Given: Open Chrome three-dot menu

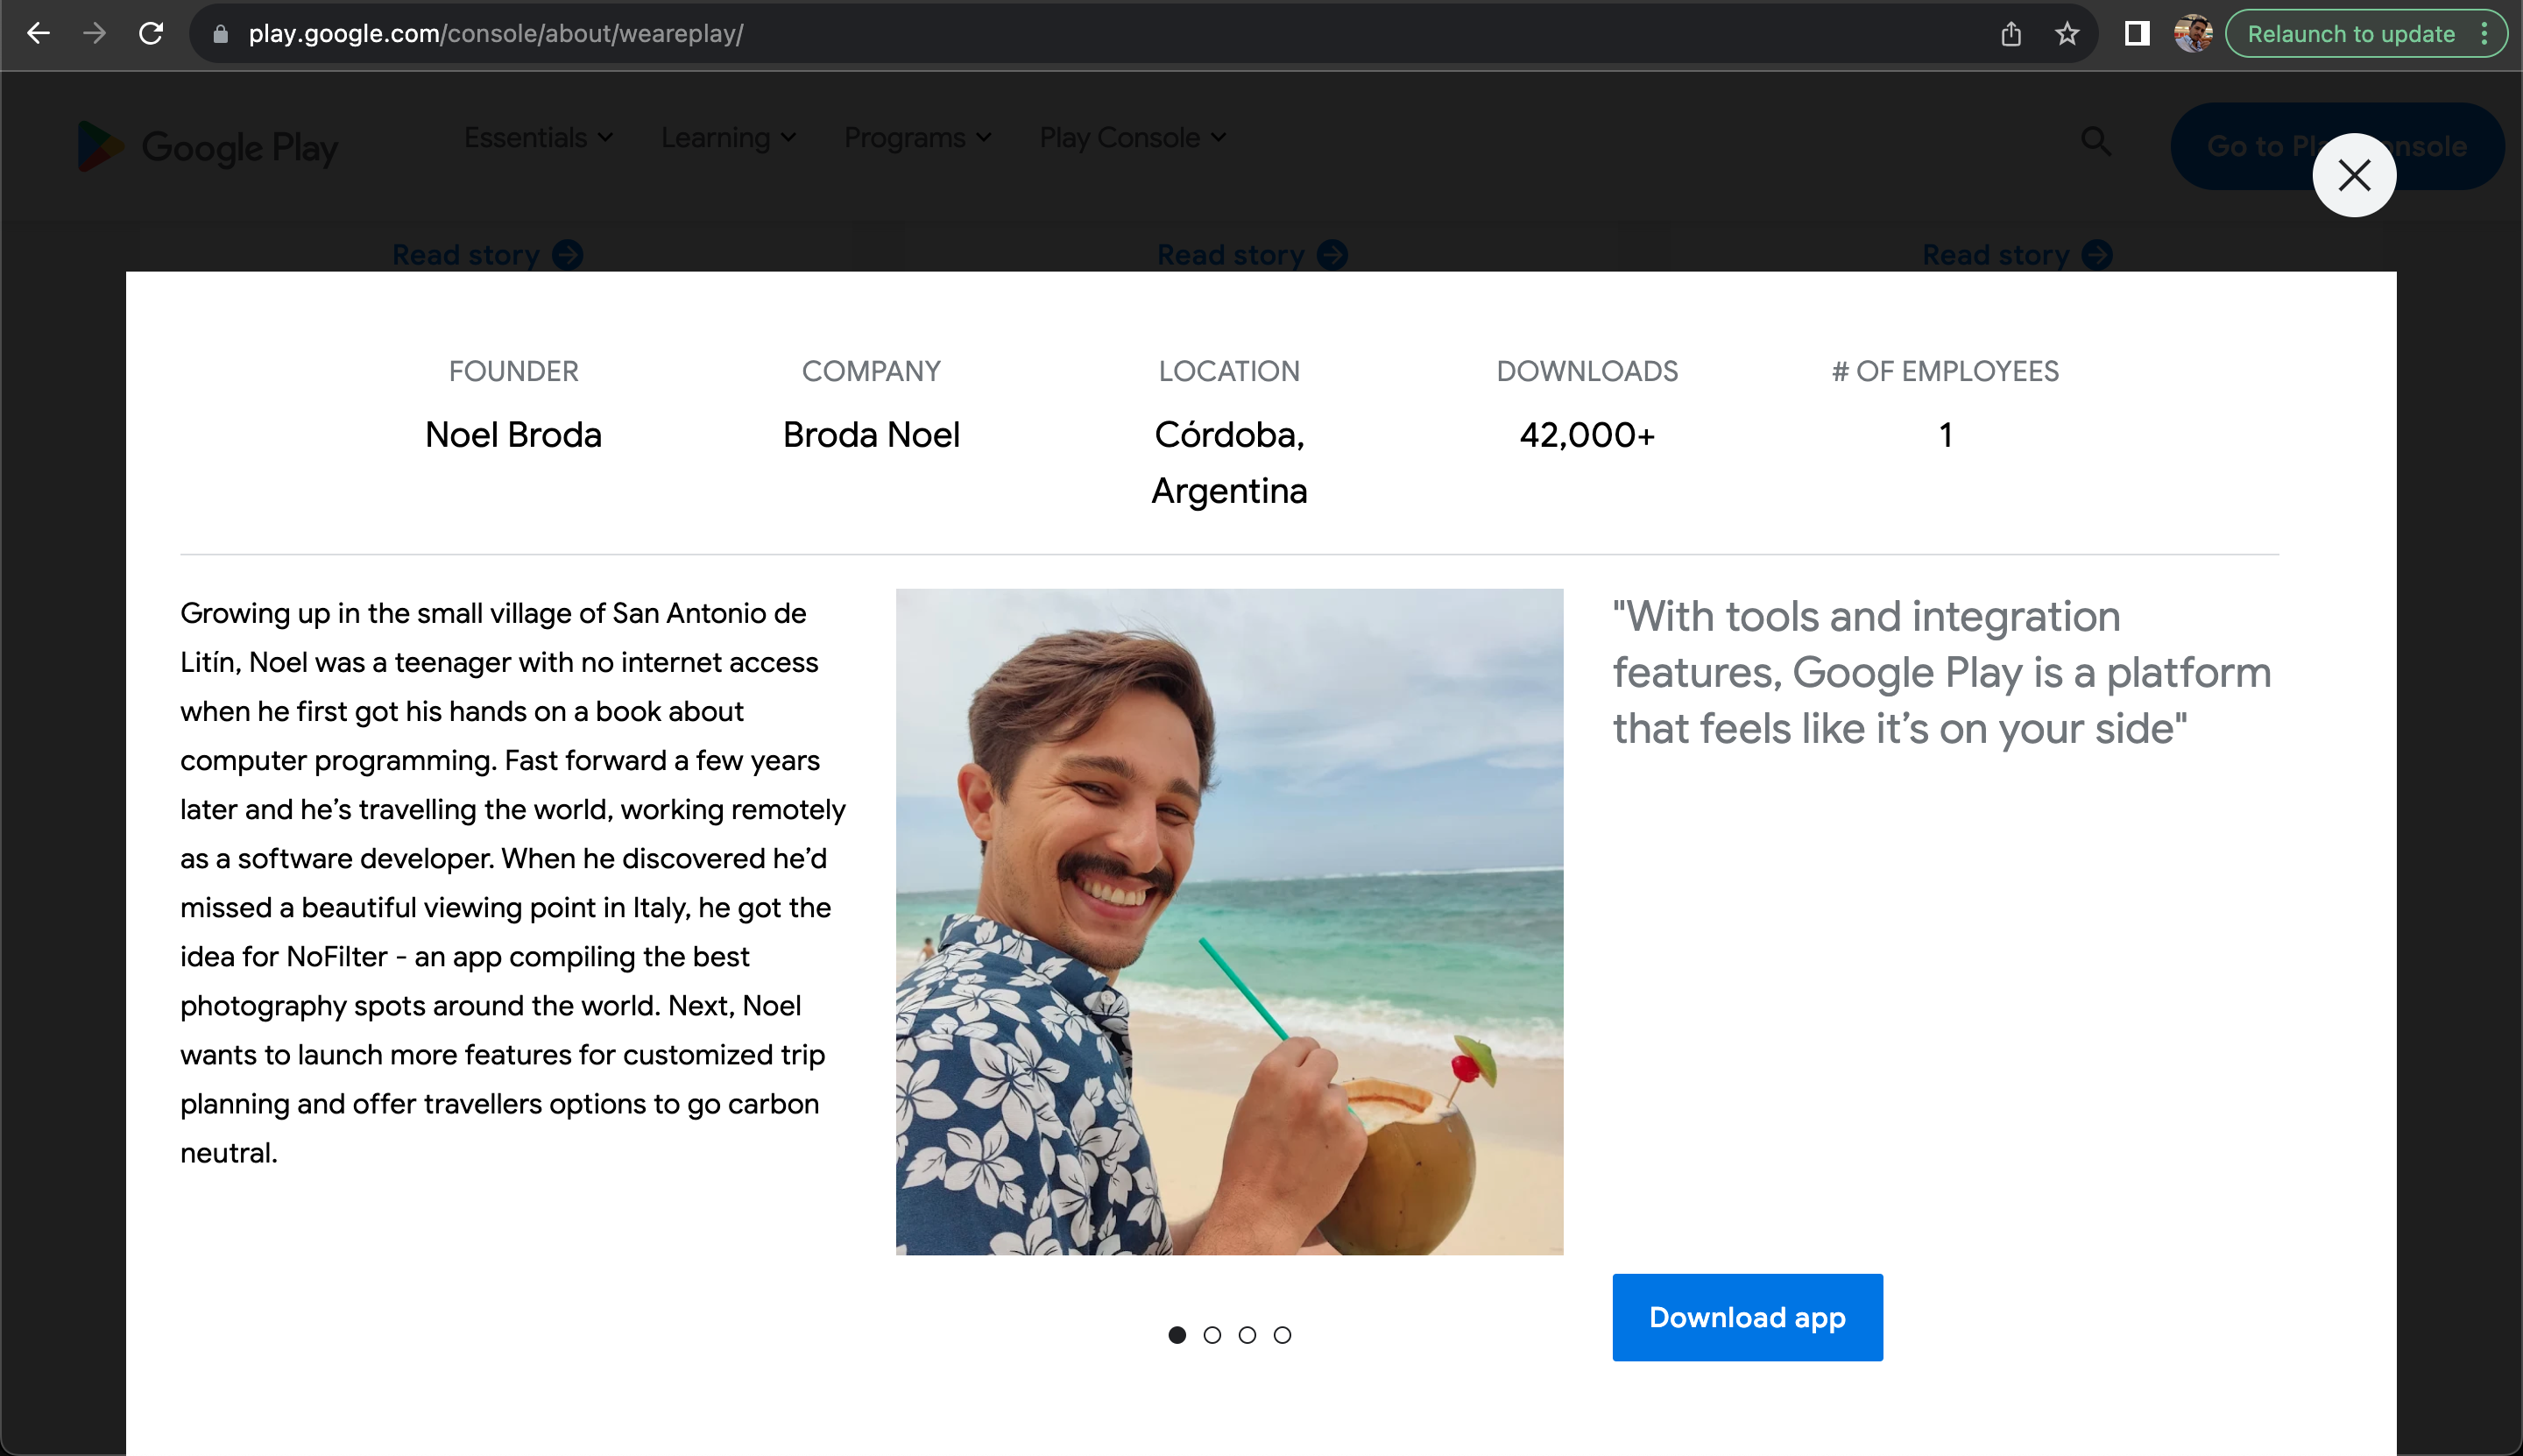Looking at the screenshot, I should pyautogui.click(x=2484, y=34).
